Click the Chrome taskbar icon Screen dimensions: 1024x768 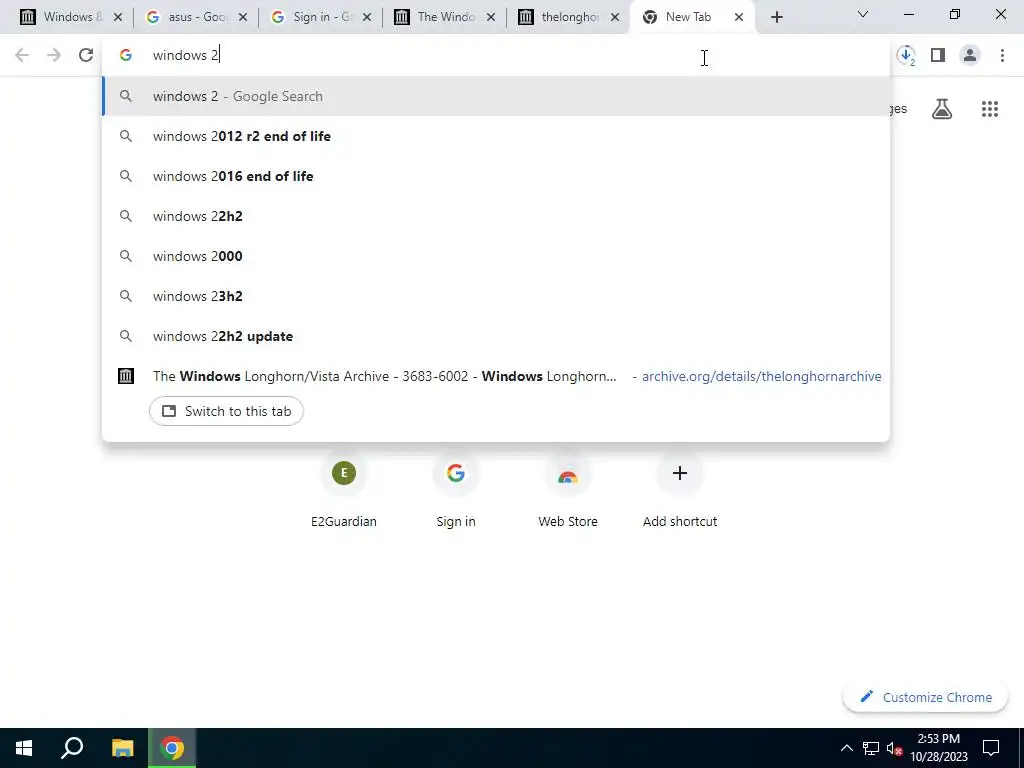tap(172, 748)
